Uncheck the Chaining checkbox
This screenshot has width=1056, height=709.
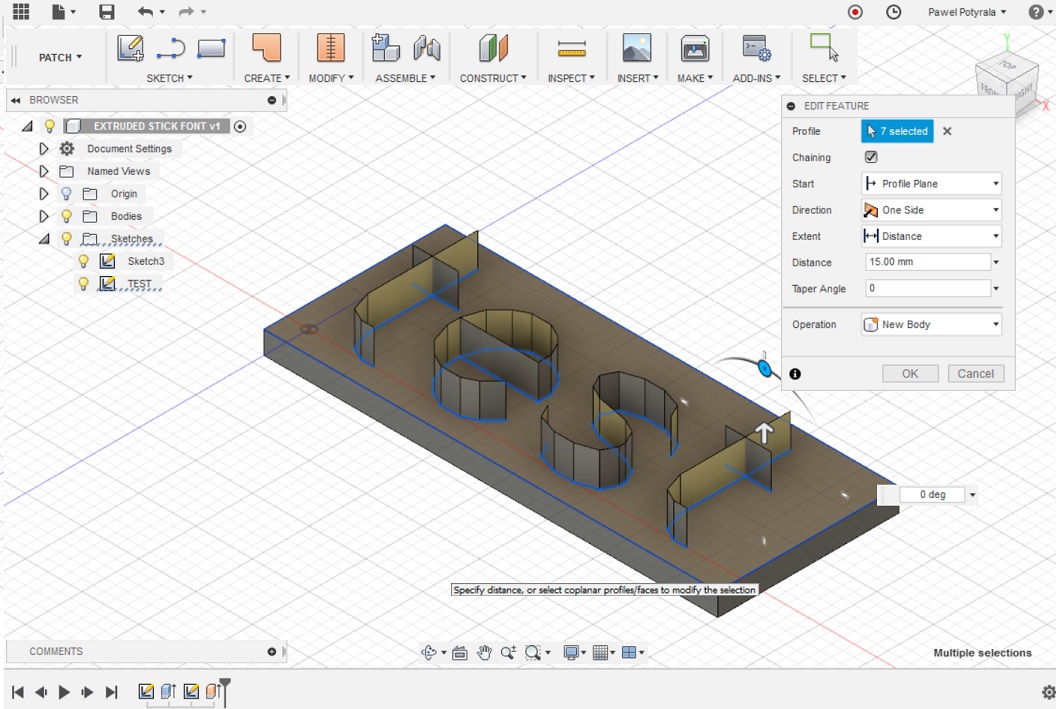(870, 157)
